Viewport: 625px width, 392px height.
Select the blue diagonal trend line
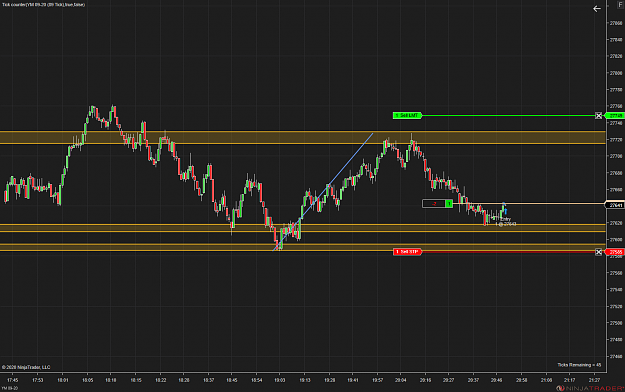click(323, 192)
